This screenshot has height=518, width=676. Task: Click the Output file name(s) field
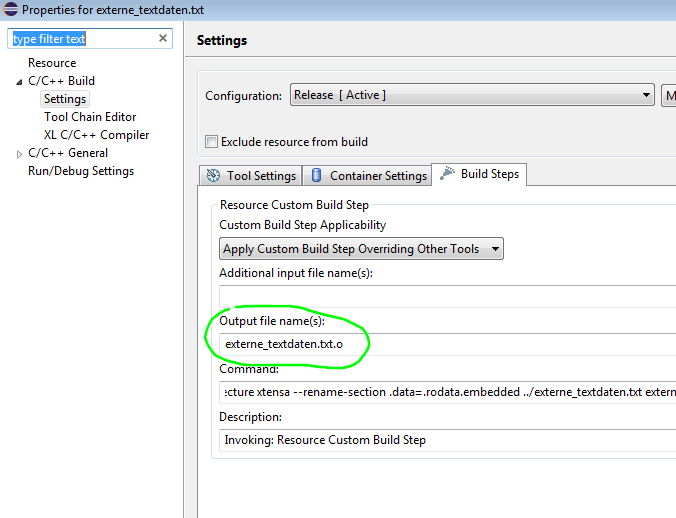point(448,344)
